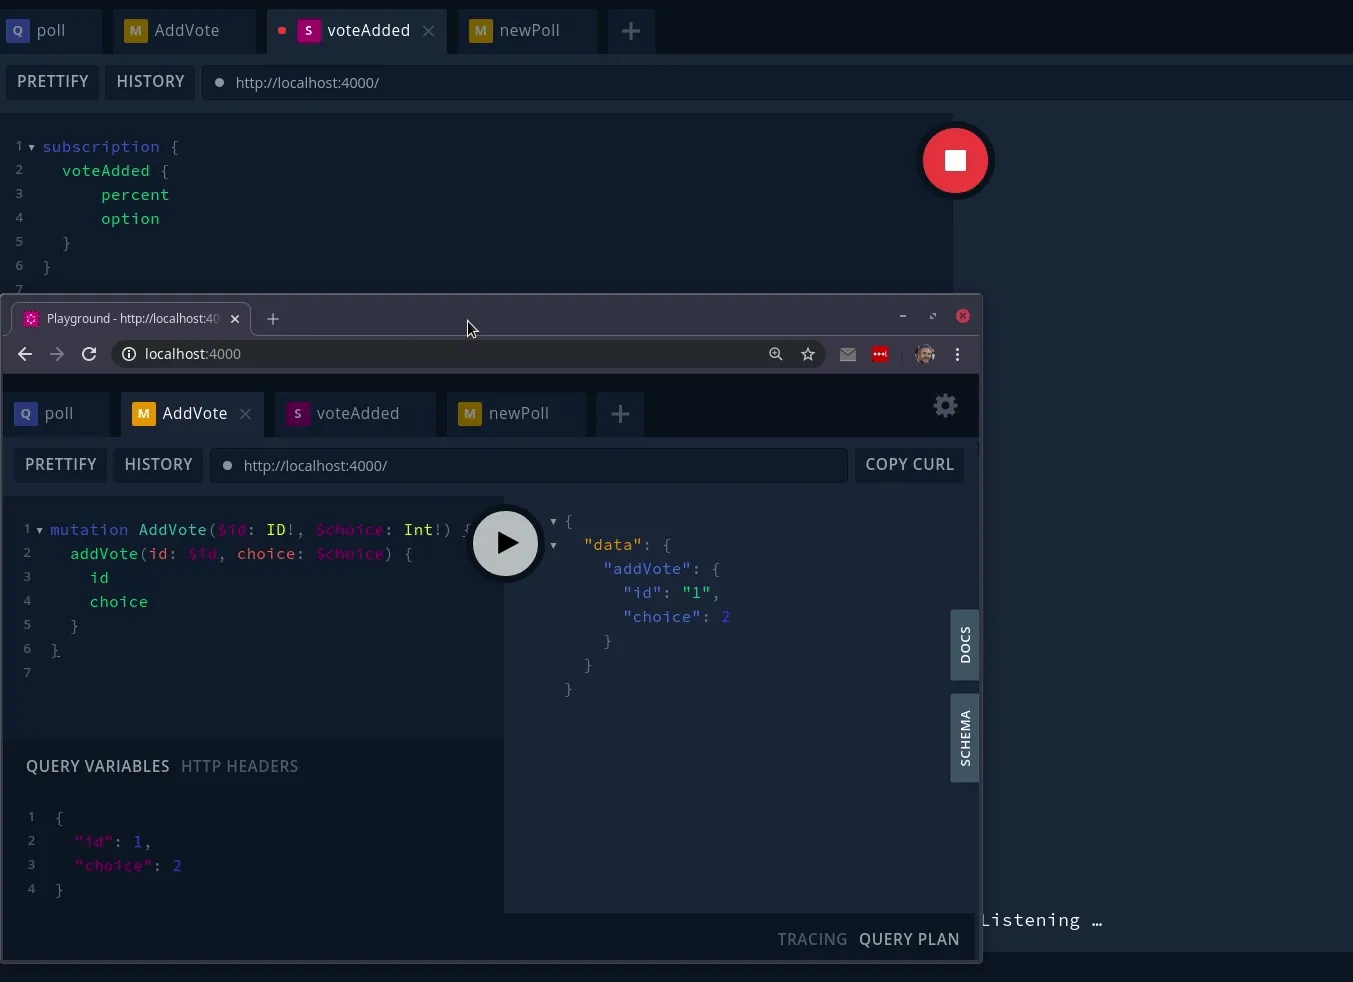Switch to the newPoll tab in front window

click(x=517, y=414)
